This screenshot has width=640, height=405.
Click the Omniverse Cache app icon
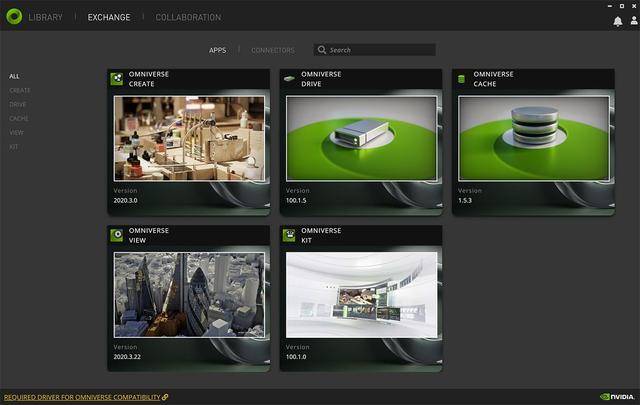(x=461, y=78)
